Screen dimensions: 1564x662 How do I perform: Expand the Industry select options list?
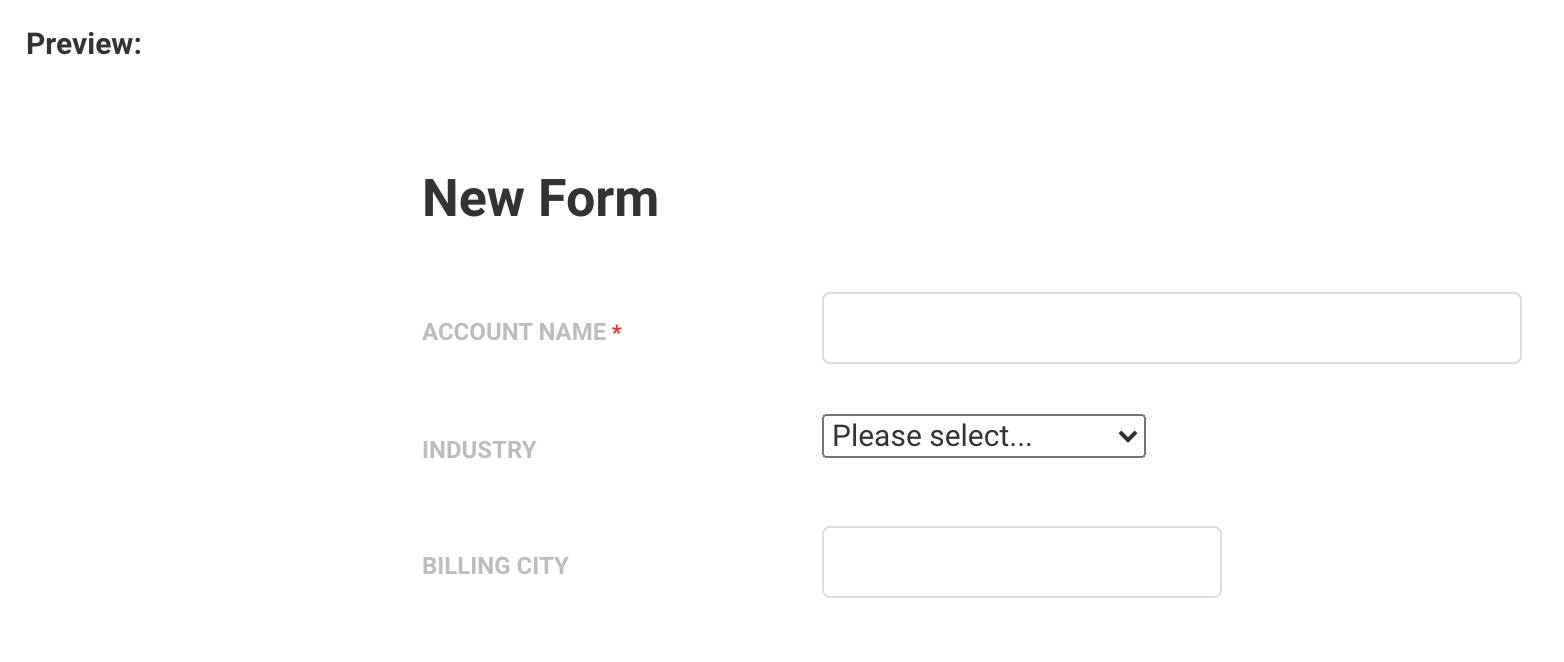point(983,436)
